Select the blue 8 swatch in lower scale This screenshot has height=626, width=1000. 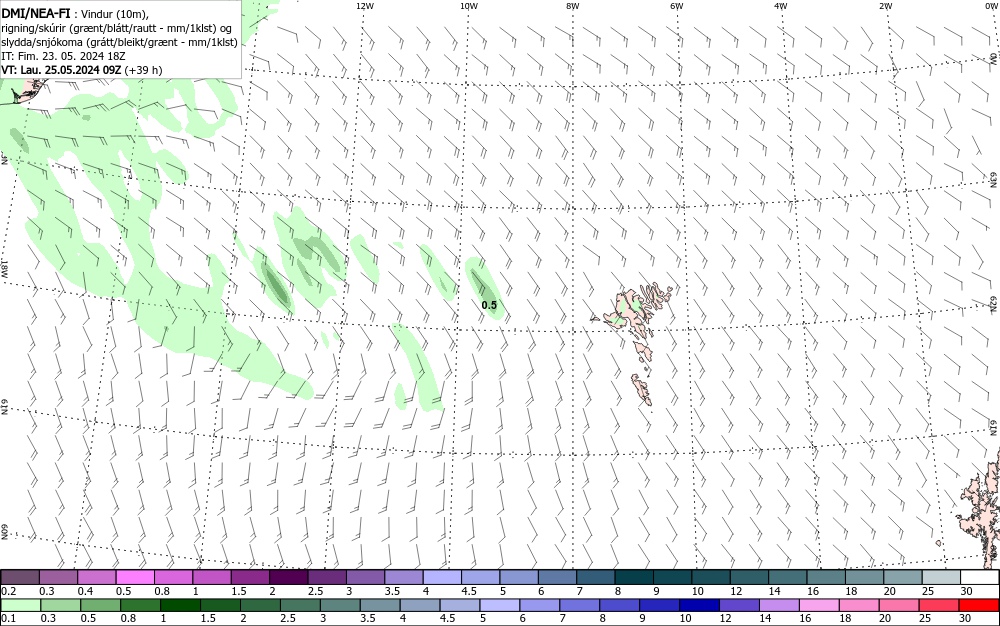[620, 605]
